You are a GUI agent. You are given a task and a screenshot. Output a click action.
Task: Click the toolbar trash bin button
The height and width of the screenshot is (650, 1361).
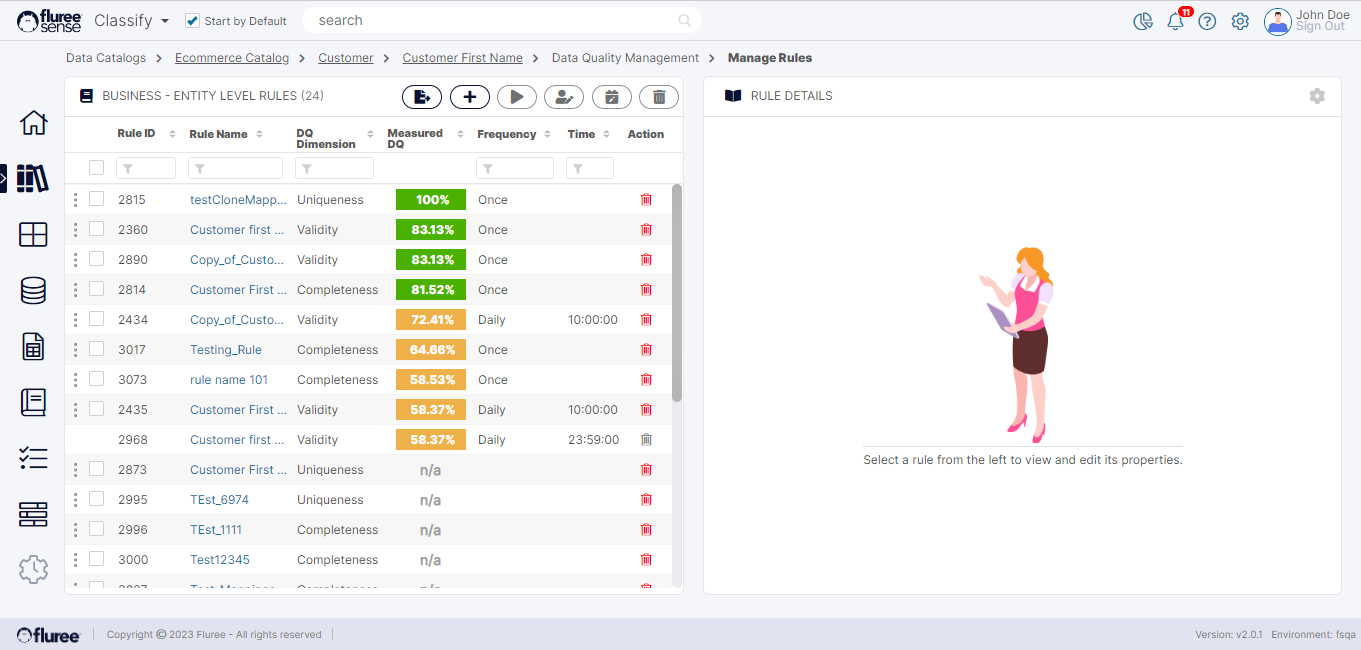[x=658, y=97]
